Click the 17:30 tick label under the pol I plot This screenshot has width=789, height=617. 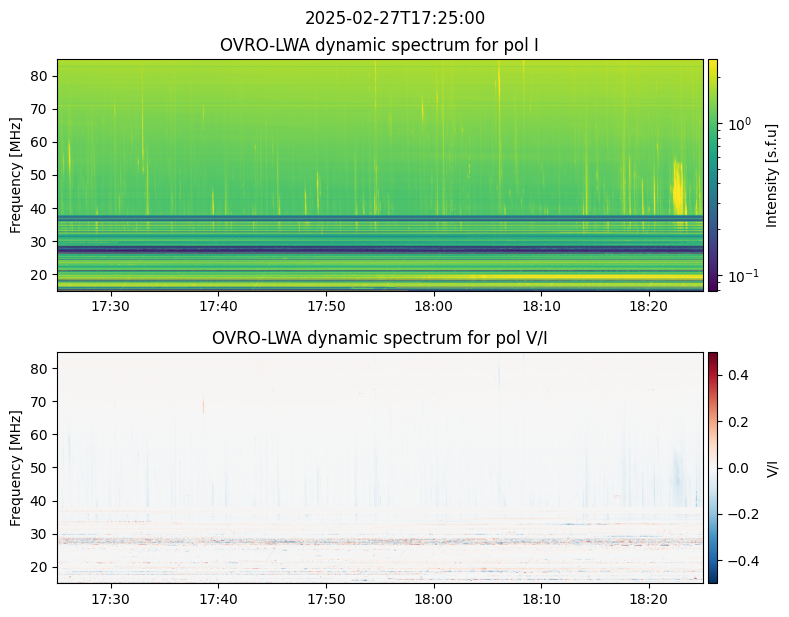pos(111,306)
